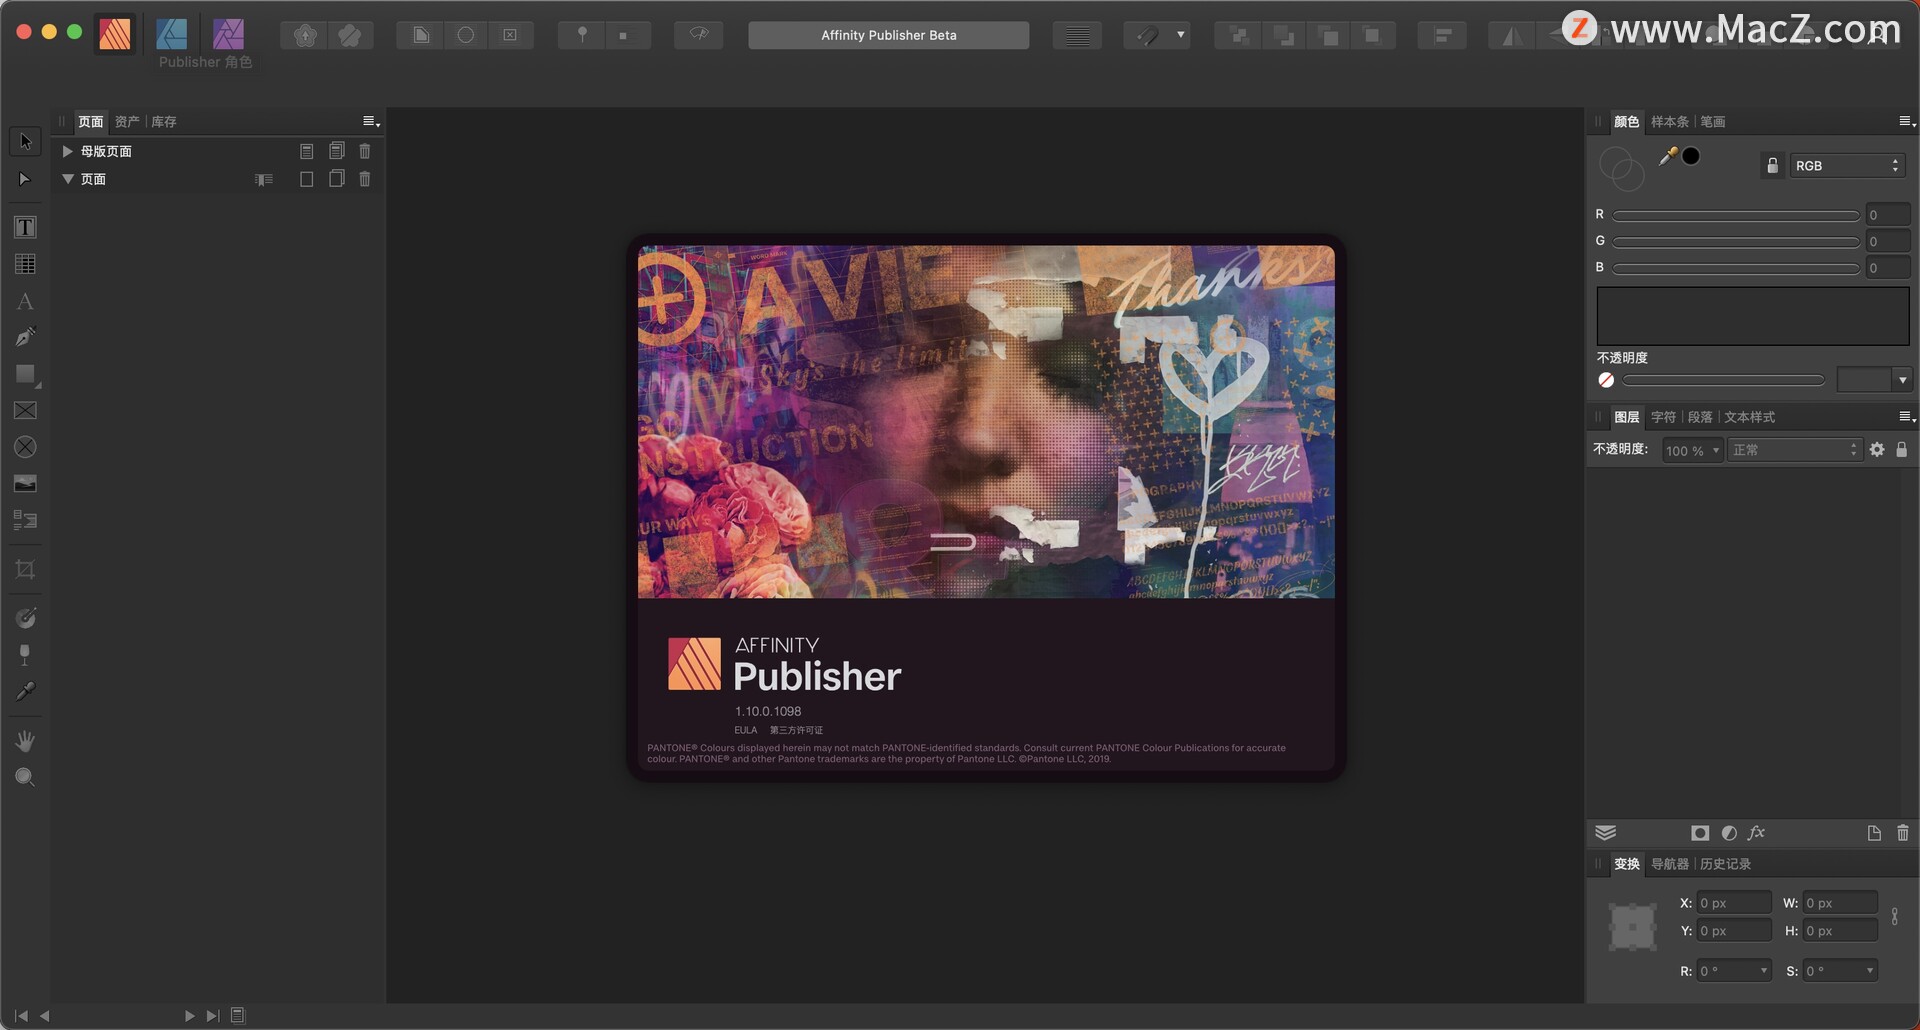The height and width of the screenshot is (1030, 1920).
Task: Go to the next page button
Action: [189, 1015]
